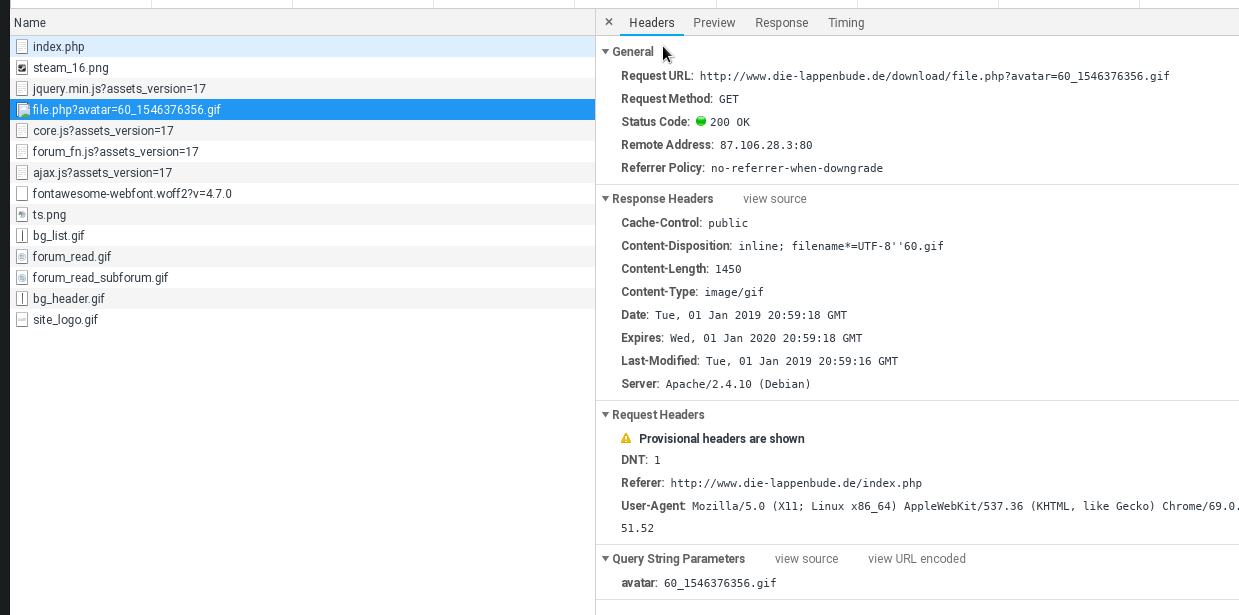Viewport: 1239px width, 615px height.
Task: Click the forum_read.gif file icon
Action: [x=22, y=257]
